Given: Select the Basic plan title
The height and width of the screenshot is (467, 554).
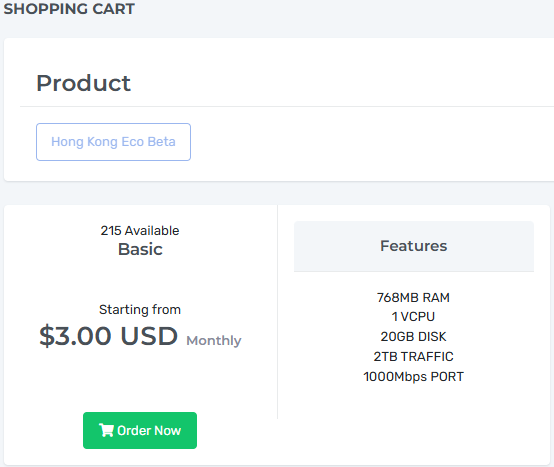Looking at the screenshot, I should coord(140,249).
